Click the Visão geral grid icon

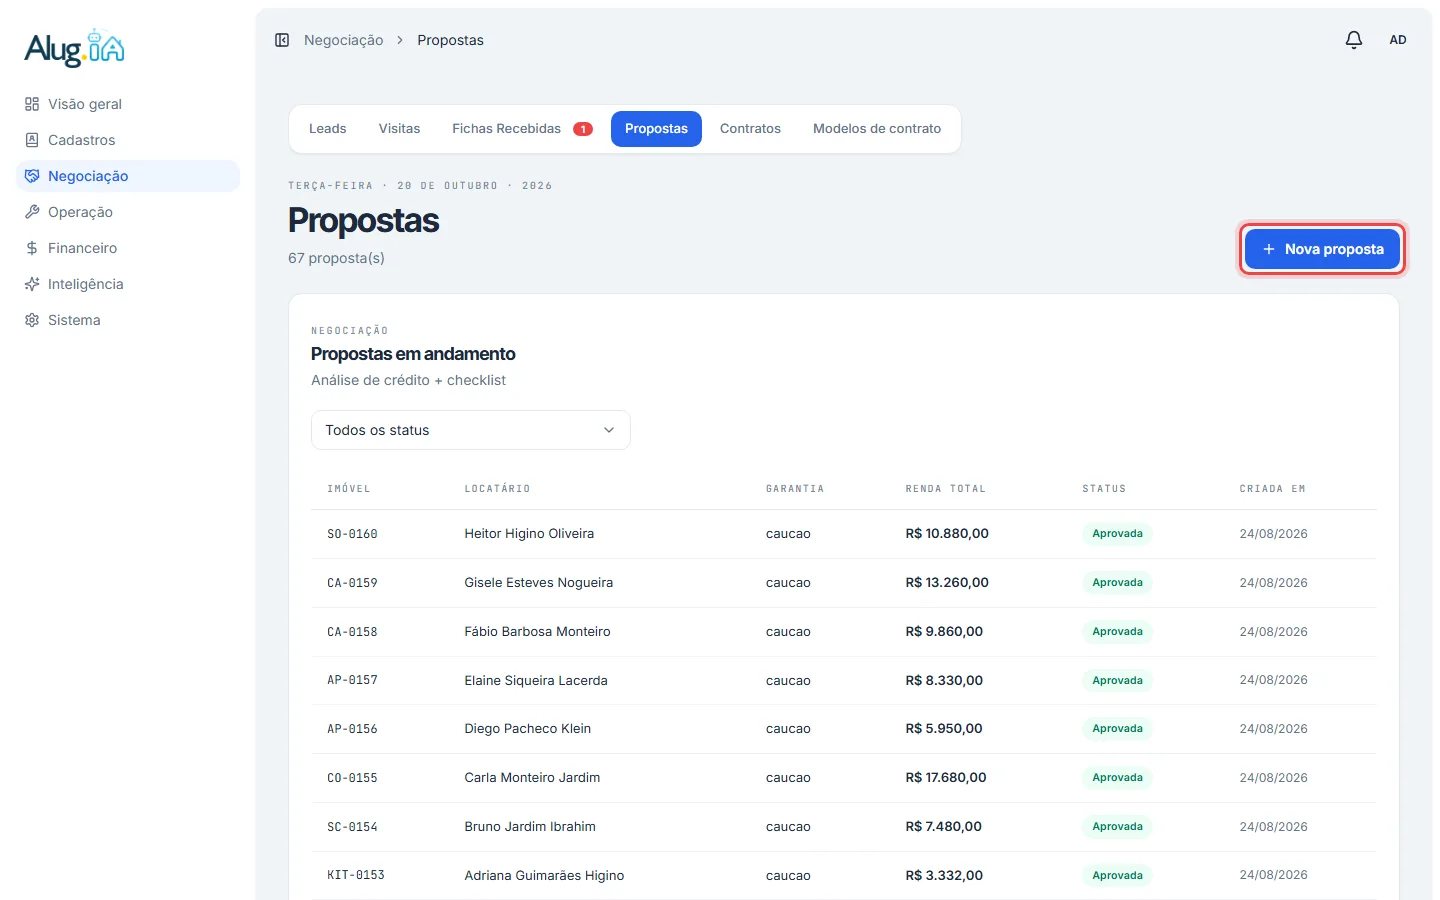pos(32,104)
